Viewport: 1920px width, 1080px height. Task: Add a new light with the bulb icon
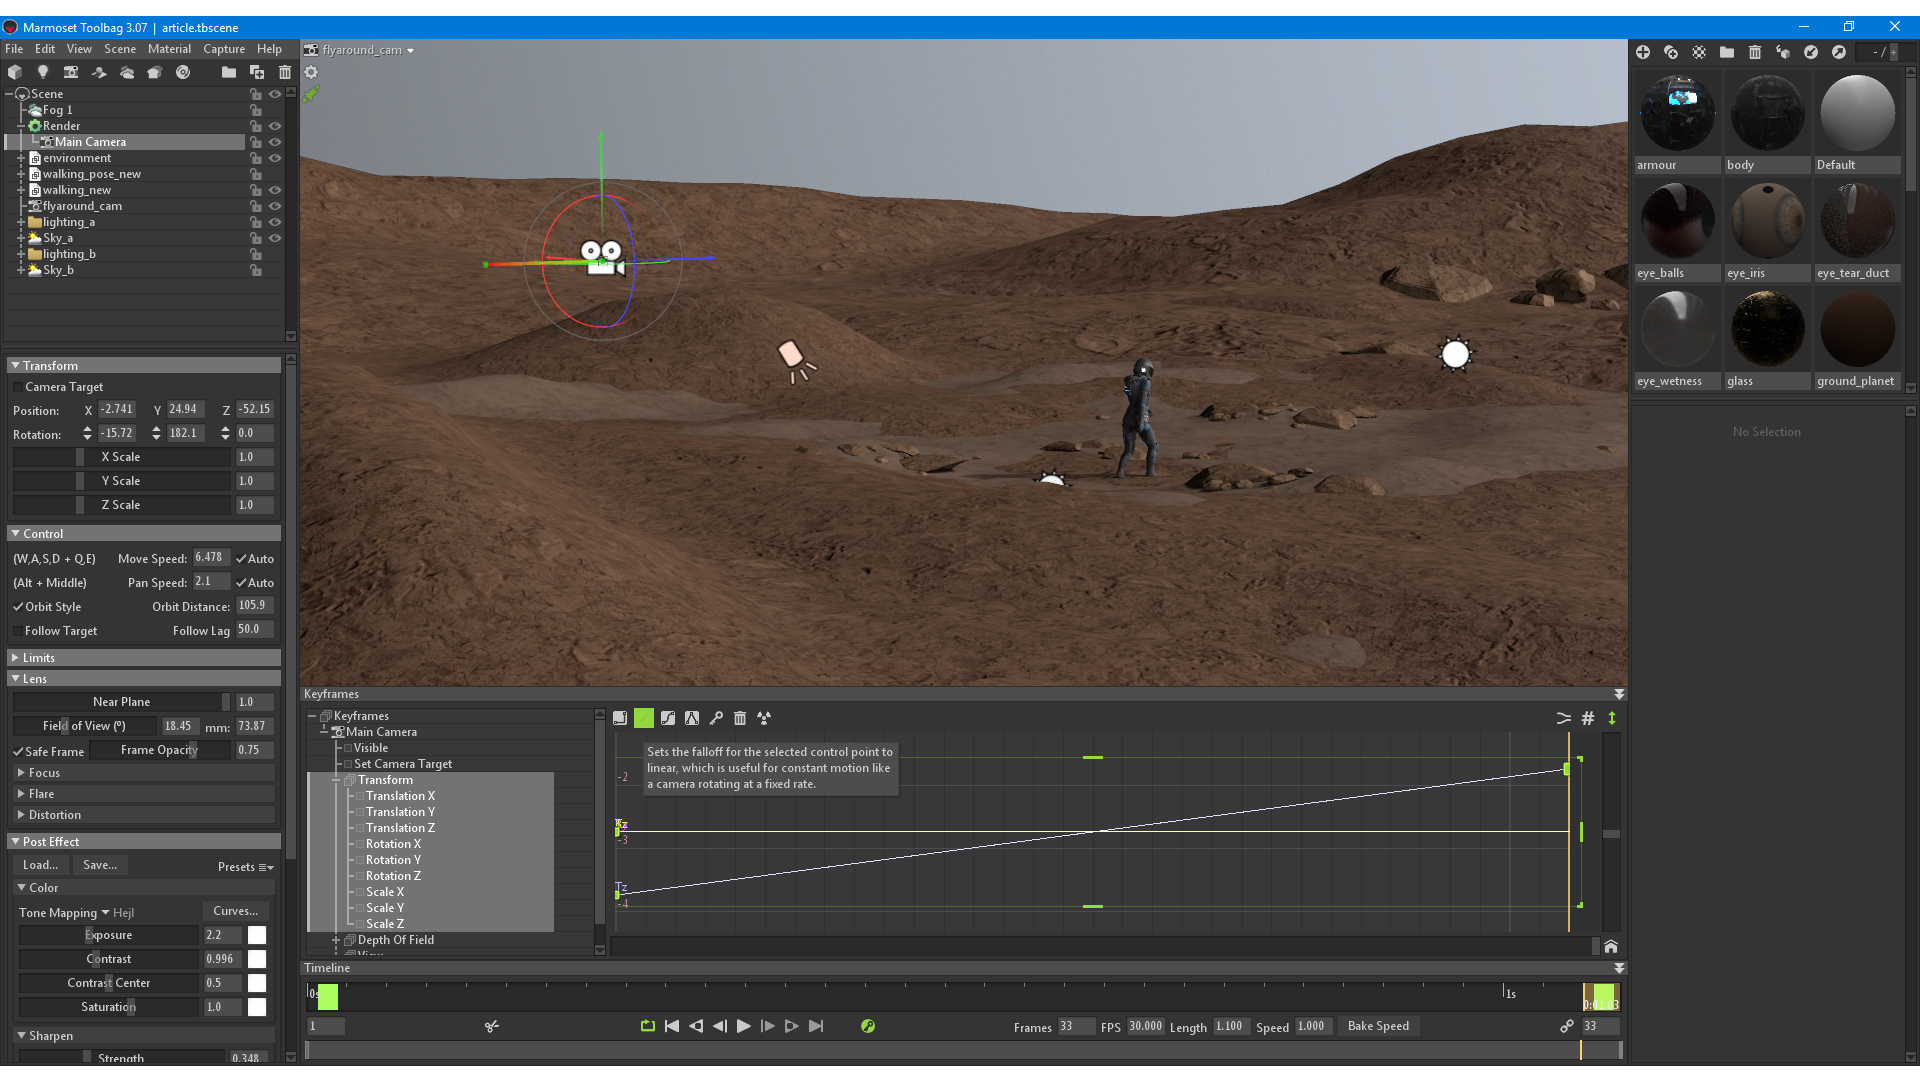43,72
